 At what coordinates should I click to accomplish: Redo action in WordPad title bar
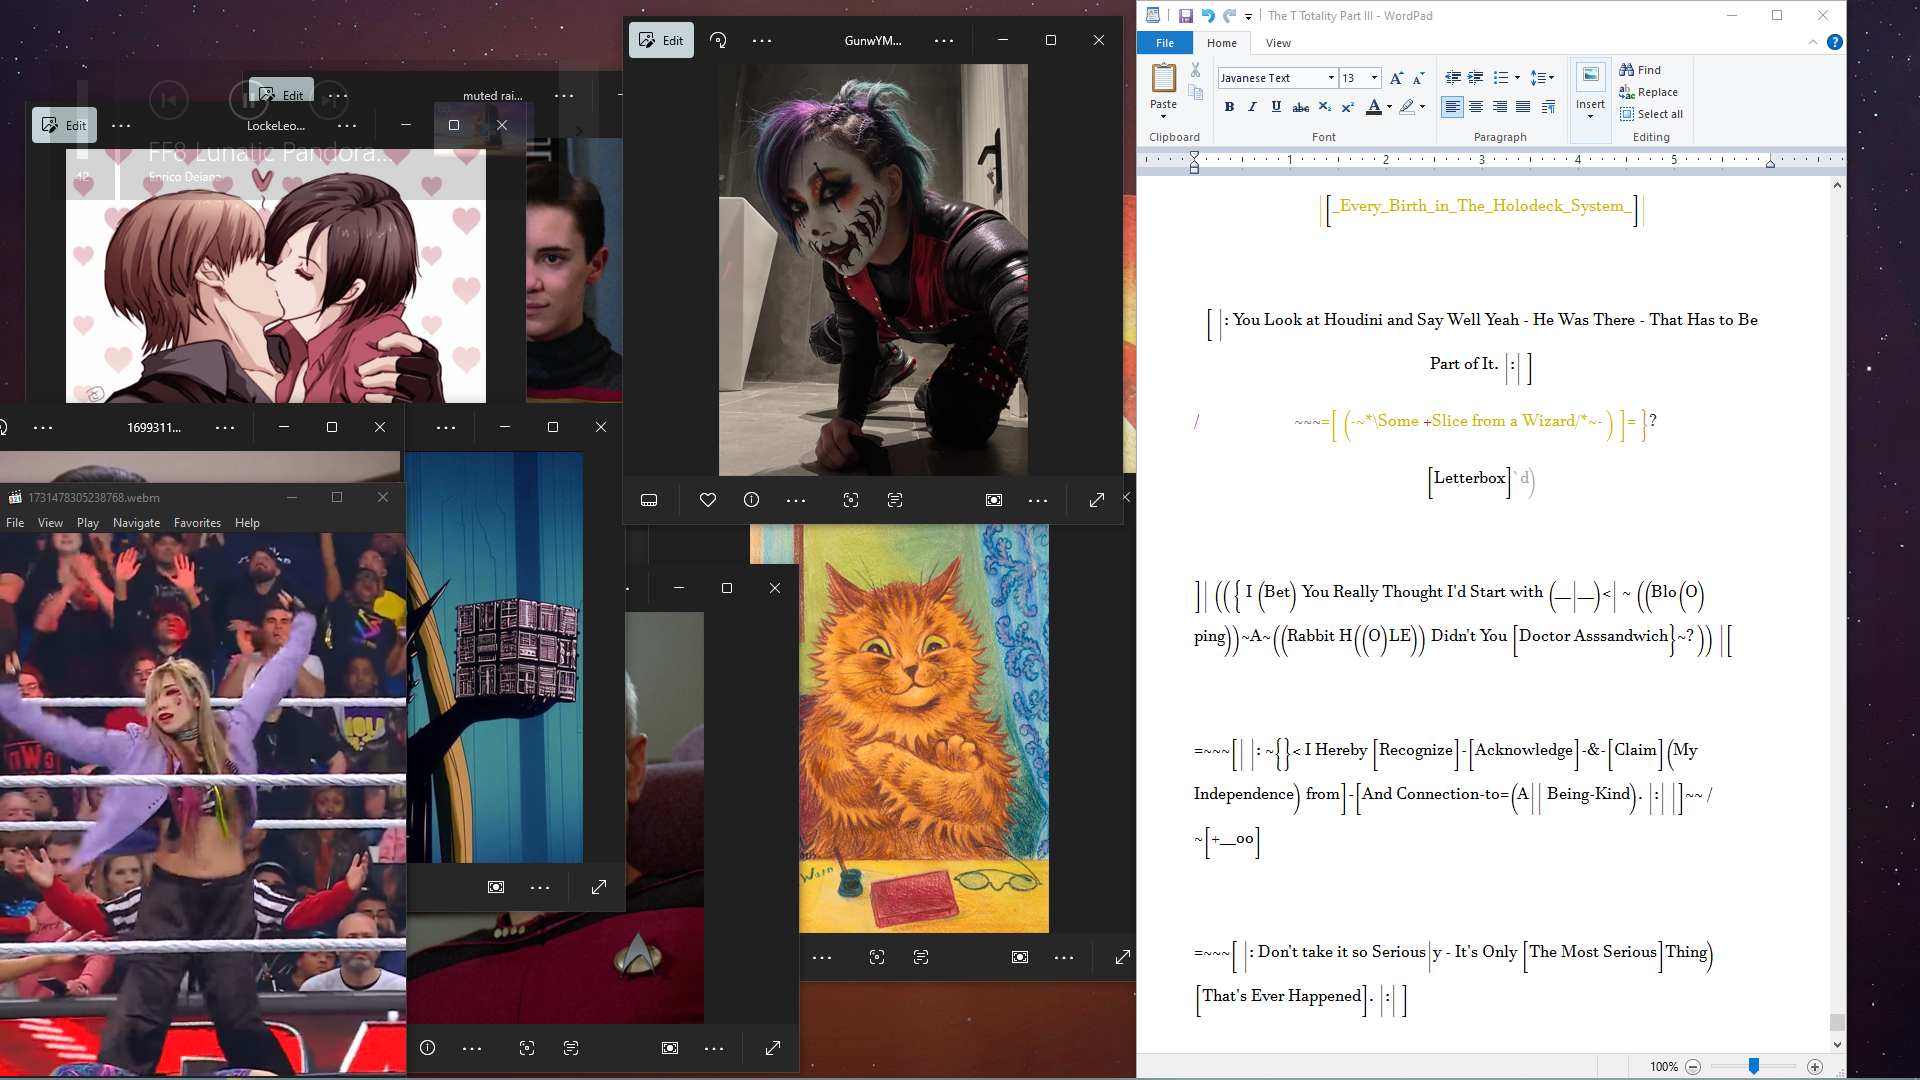coord(1230,16)
